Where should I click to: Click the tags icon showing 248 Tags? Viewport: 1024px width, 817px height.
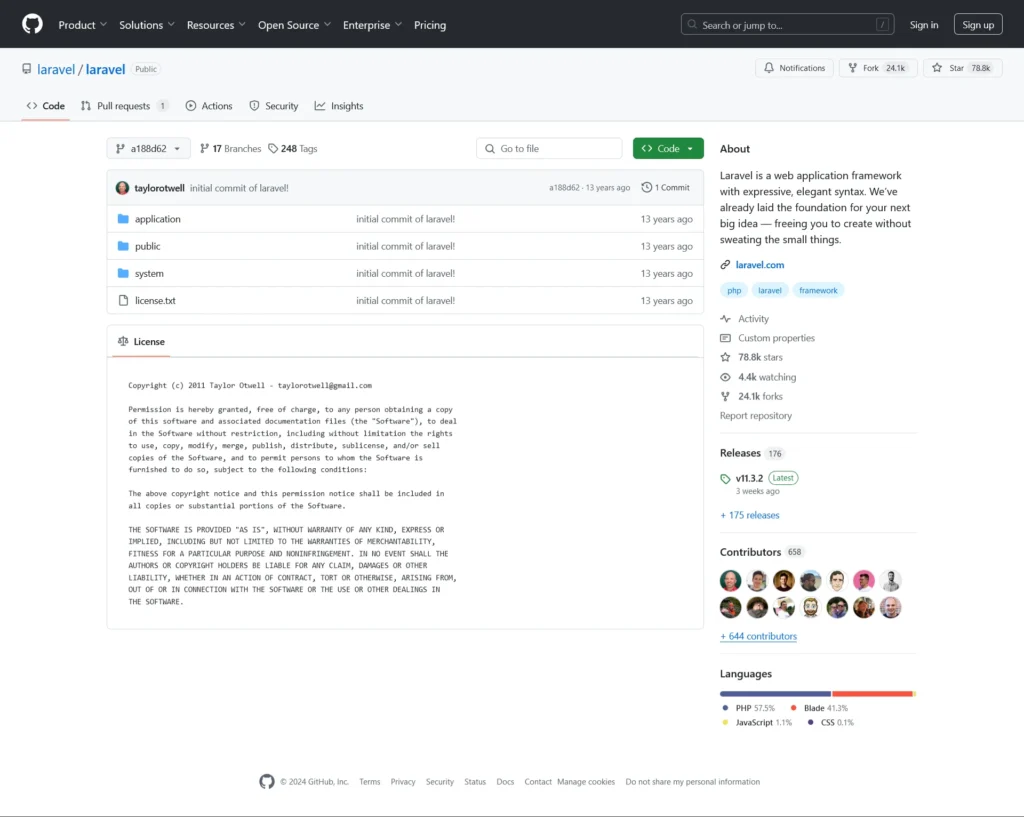[272, 148]
